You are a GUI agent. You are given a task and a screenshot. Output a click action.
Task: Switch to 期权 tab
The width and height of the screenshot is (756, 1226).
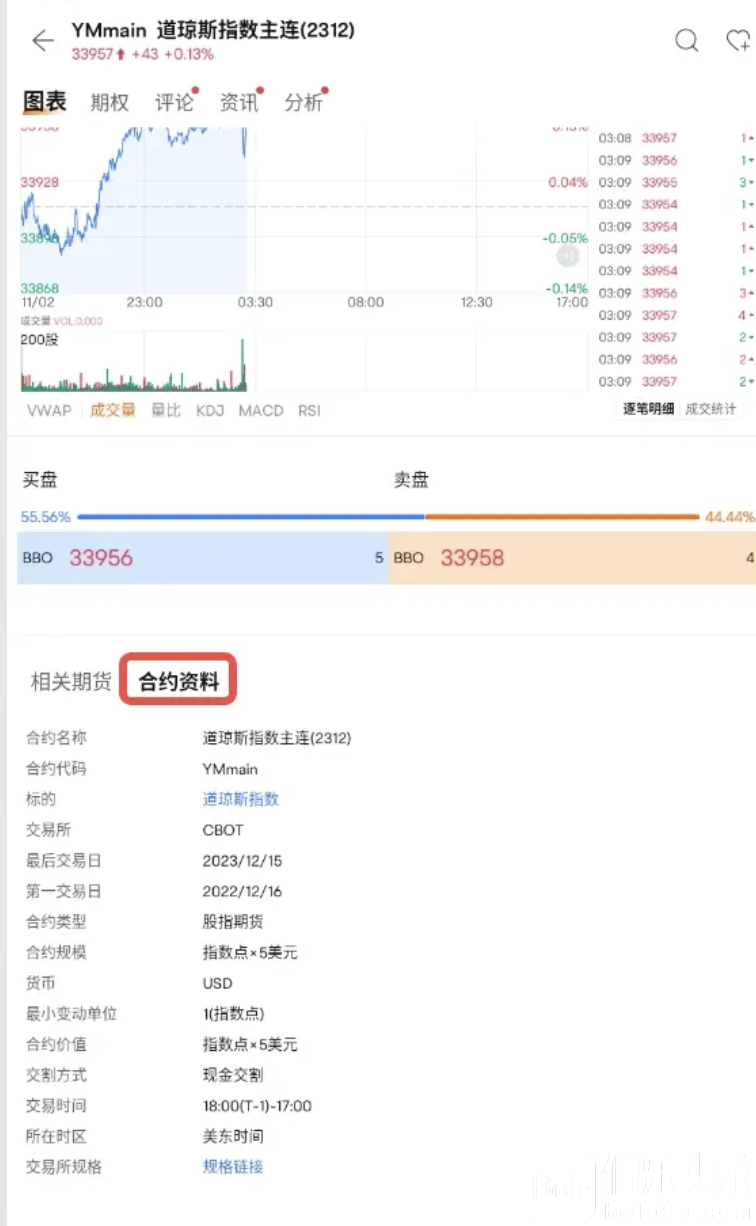[109, 102]
